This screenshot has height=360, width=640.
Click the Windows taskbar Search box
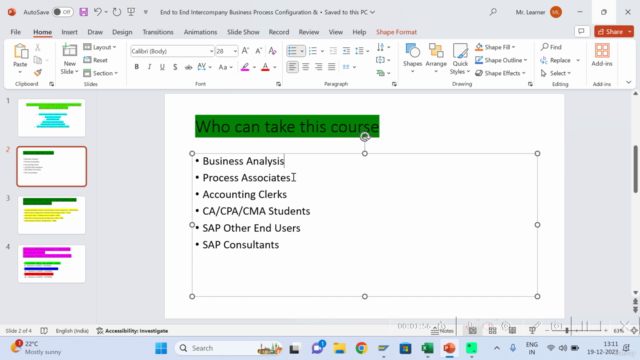pyautogui.click(x=229, y=348)
